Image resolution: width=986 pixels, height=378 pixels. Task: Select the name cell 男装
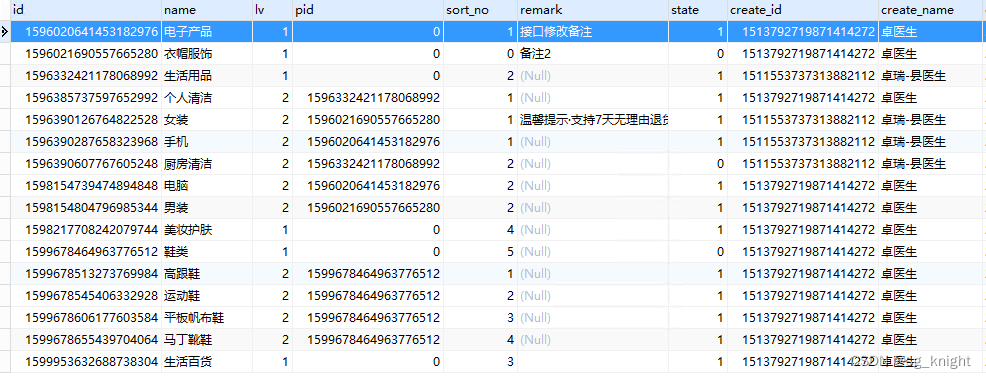[207, 208]
